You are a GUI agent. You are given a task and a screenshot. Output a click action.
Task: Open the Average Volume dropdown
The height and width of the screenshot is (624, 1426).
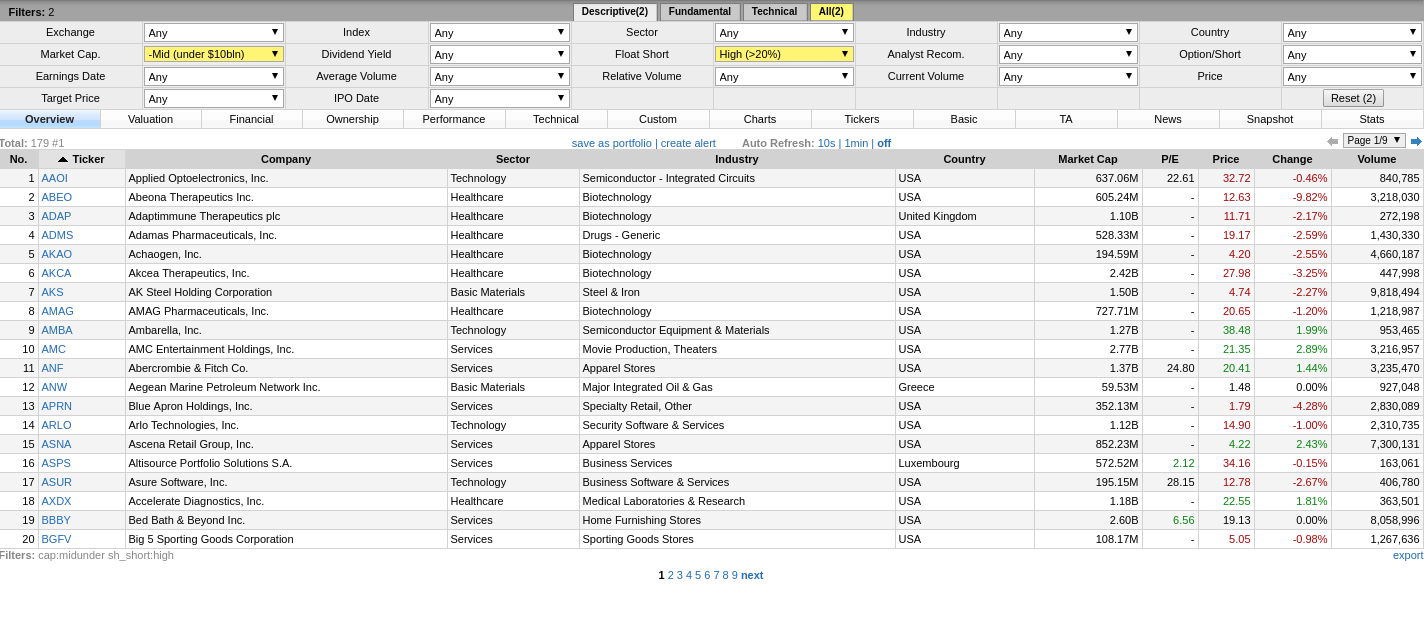click(x=500, y=76)
